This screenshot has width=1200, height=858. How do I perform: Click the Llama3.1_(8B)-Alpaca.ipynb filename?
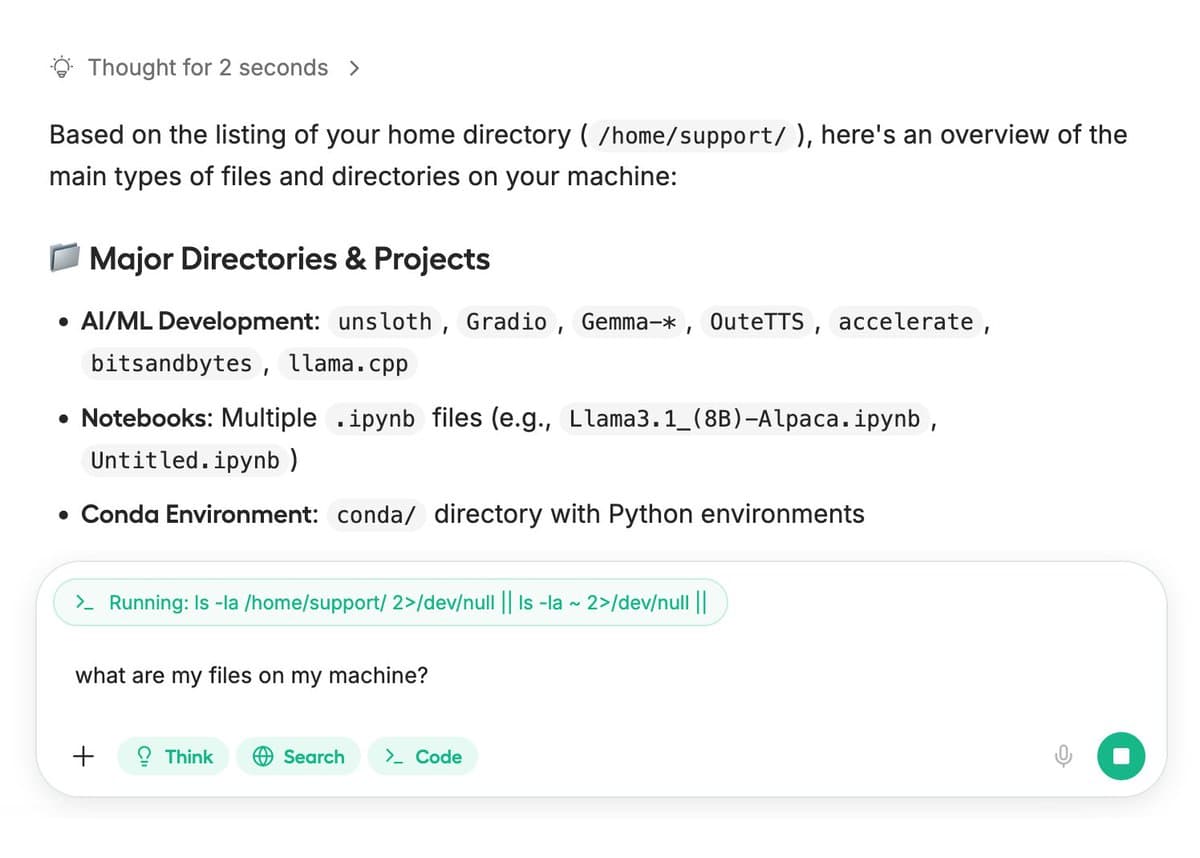[744, 418]
